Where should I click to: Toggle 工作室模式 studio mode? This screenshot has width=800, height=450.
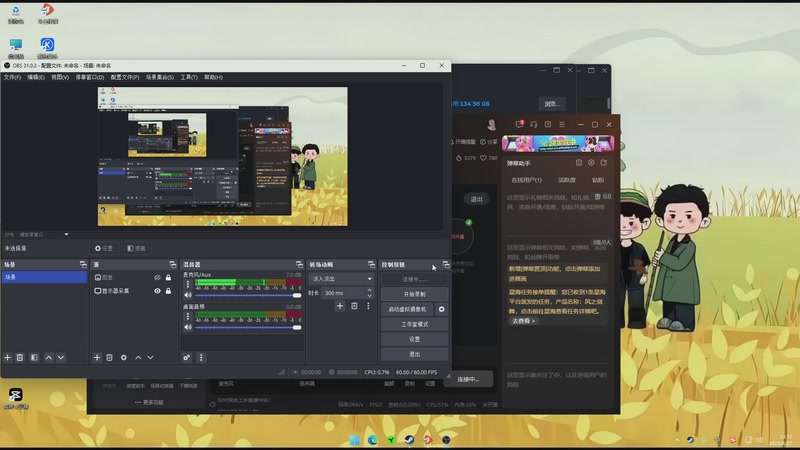tap(414, 324)
